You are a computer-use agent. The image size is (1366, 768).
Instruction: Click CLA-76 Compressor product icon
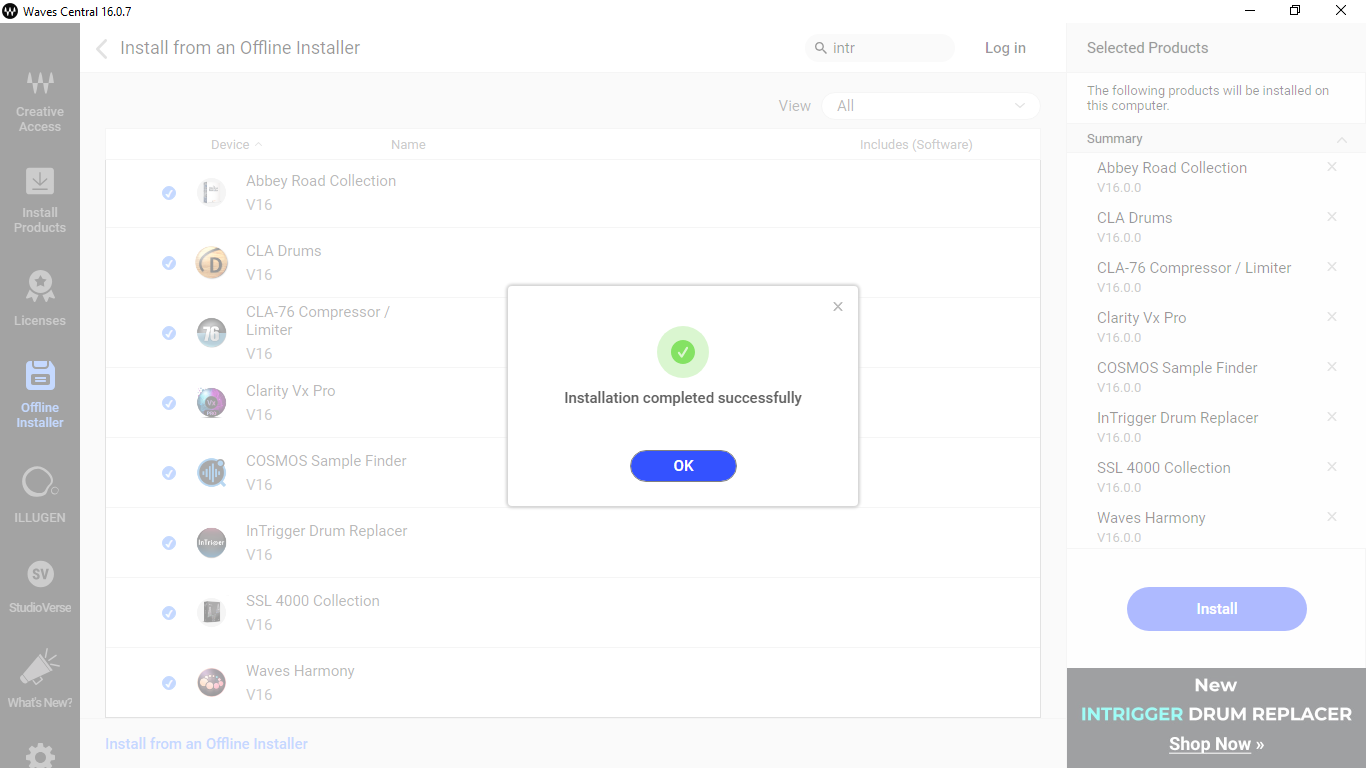click(211, 333)
